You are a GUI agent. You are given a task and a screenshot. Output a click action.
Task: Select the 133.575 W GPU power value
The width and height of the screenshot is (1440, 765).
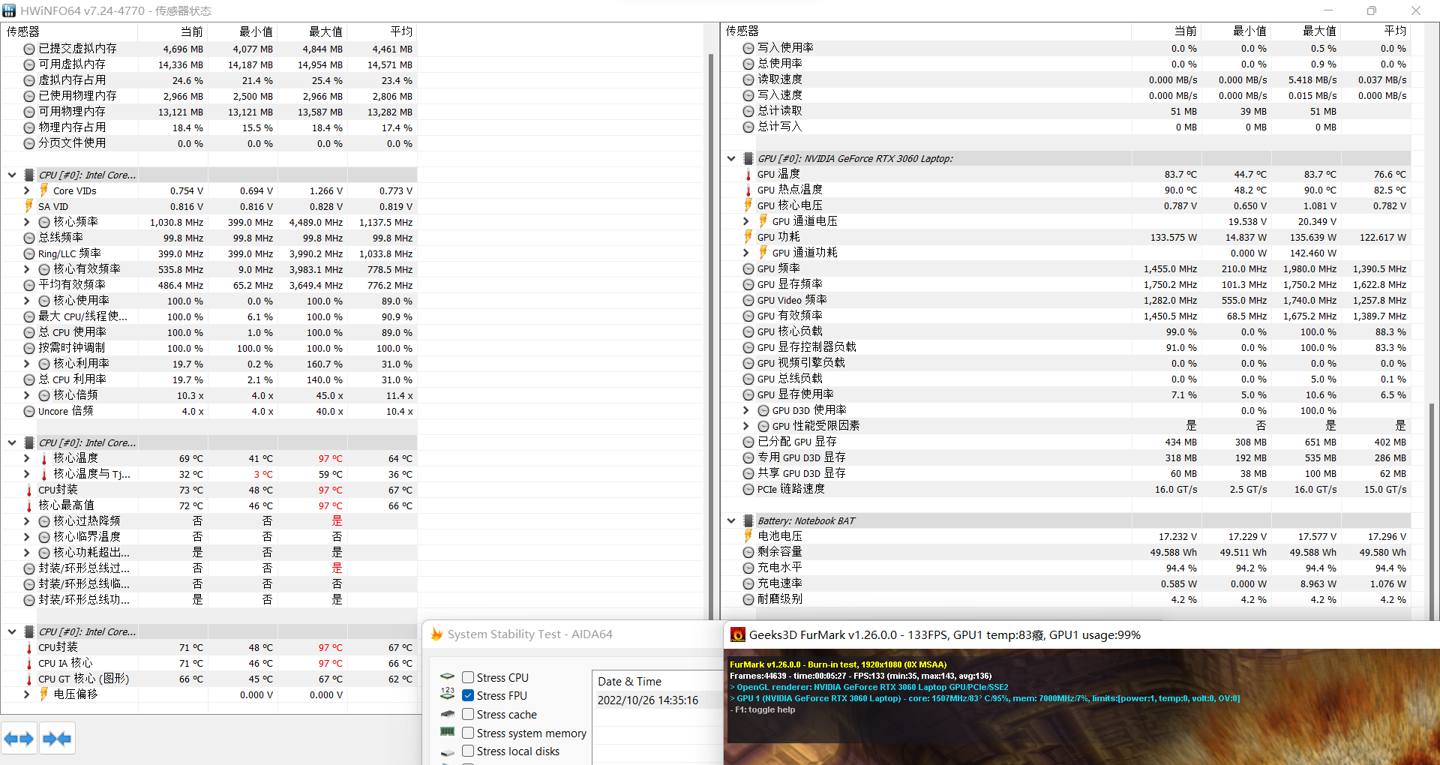1170,237
